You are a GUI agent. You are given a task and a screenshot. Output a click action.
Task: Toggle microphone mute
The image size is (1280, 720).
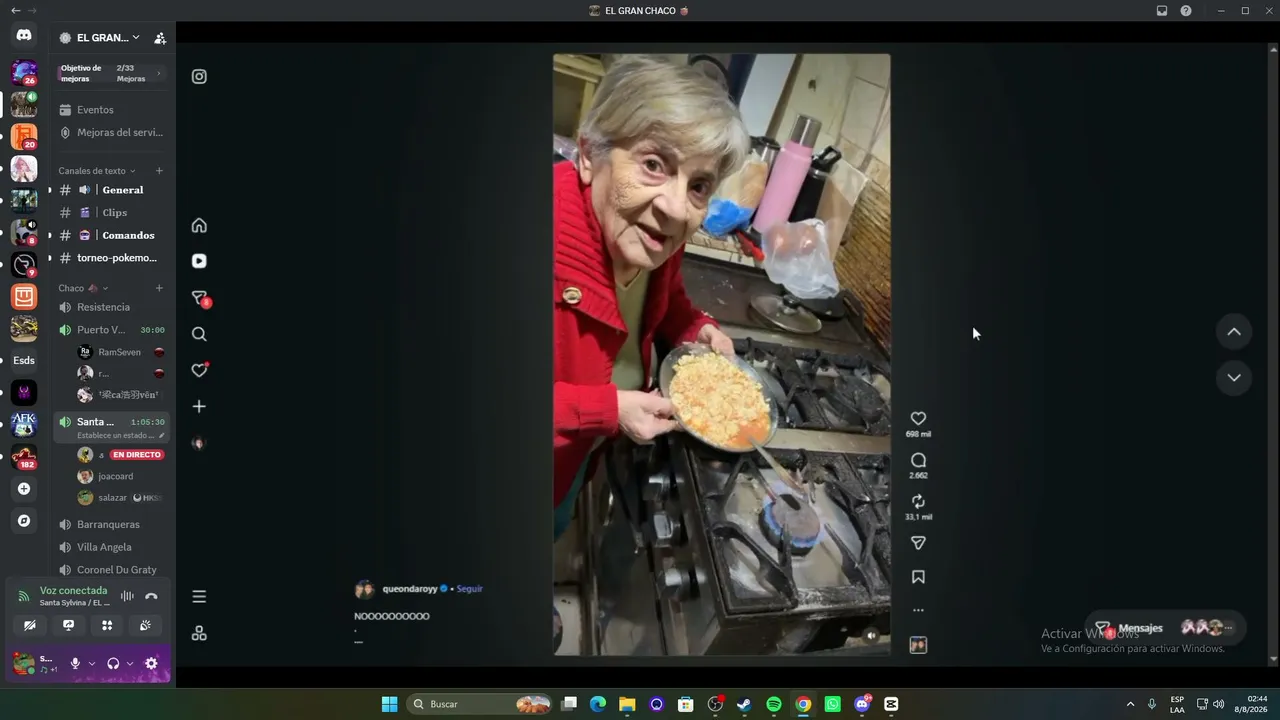(75, 663)
